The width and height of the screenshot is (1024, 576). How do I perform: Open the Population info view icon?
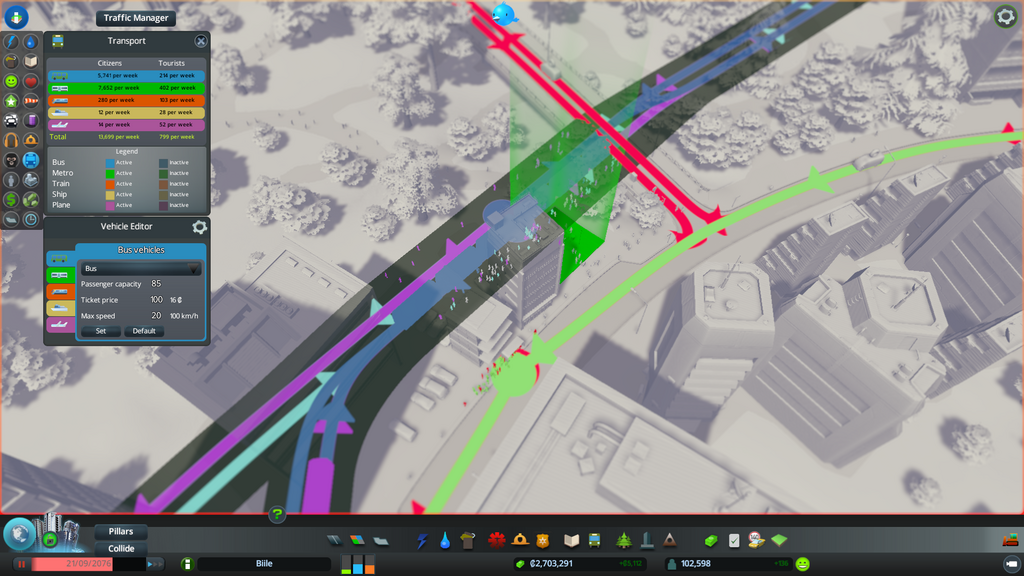point(11,180)
